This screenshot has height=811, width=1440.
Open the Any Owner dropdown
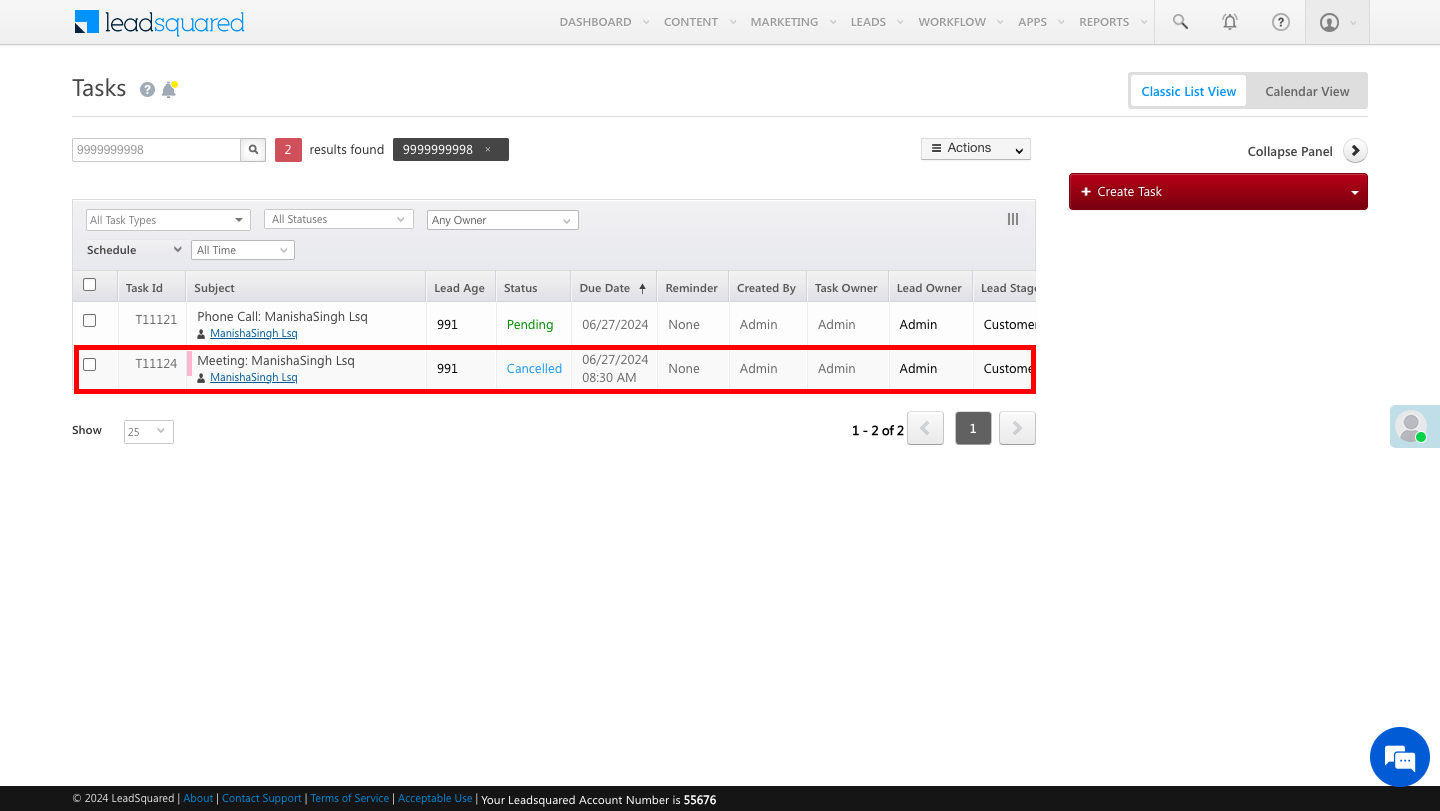pyautogui.click(x=503, y=220)
